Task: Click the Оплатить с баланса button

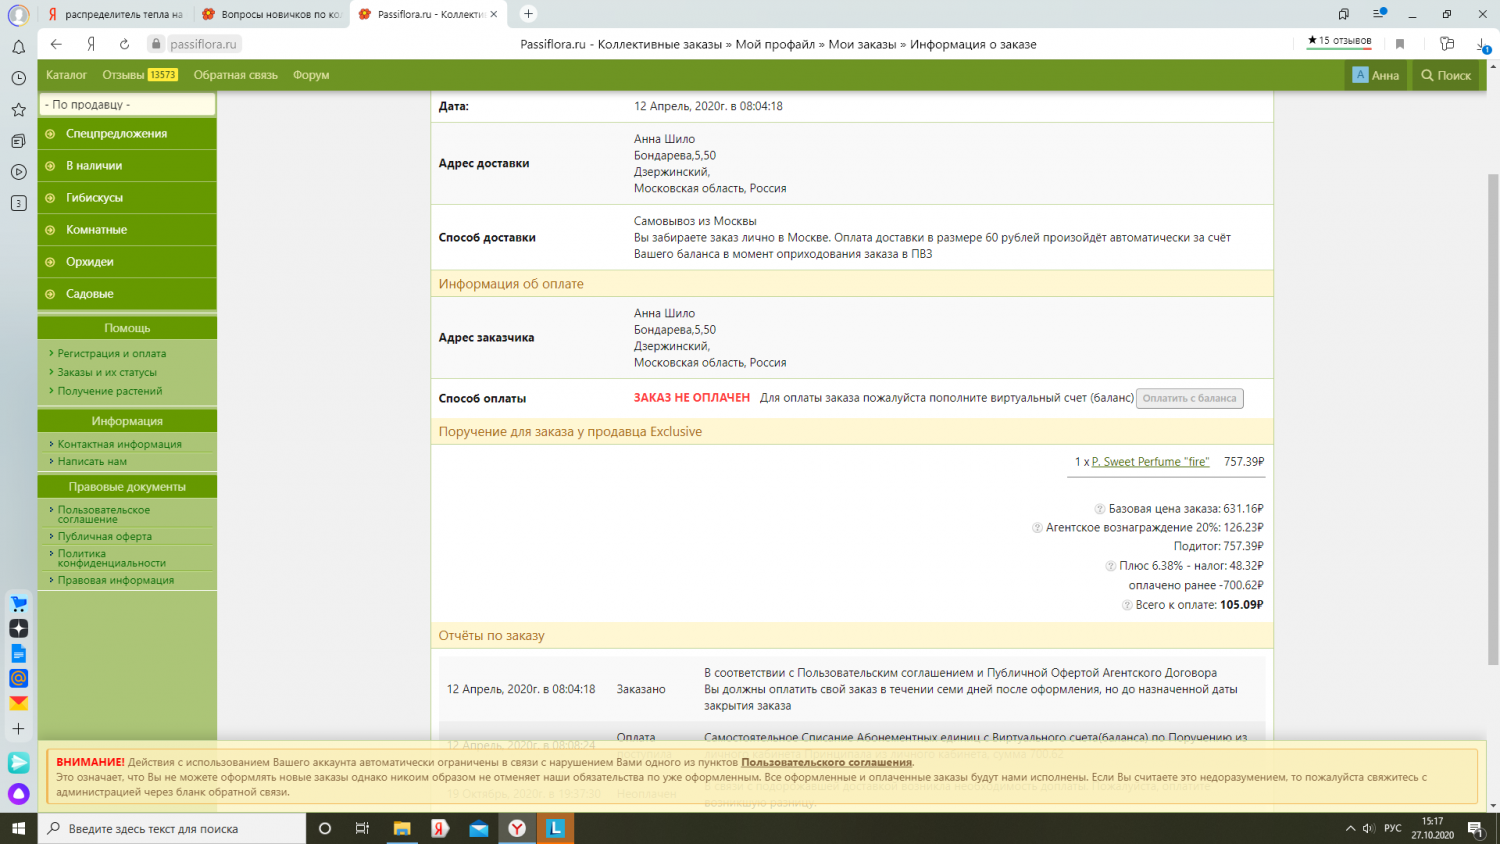Action: (x=1189, y=398)
